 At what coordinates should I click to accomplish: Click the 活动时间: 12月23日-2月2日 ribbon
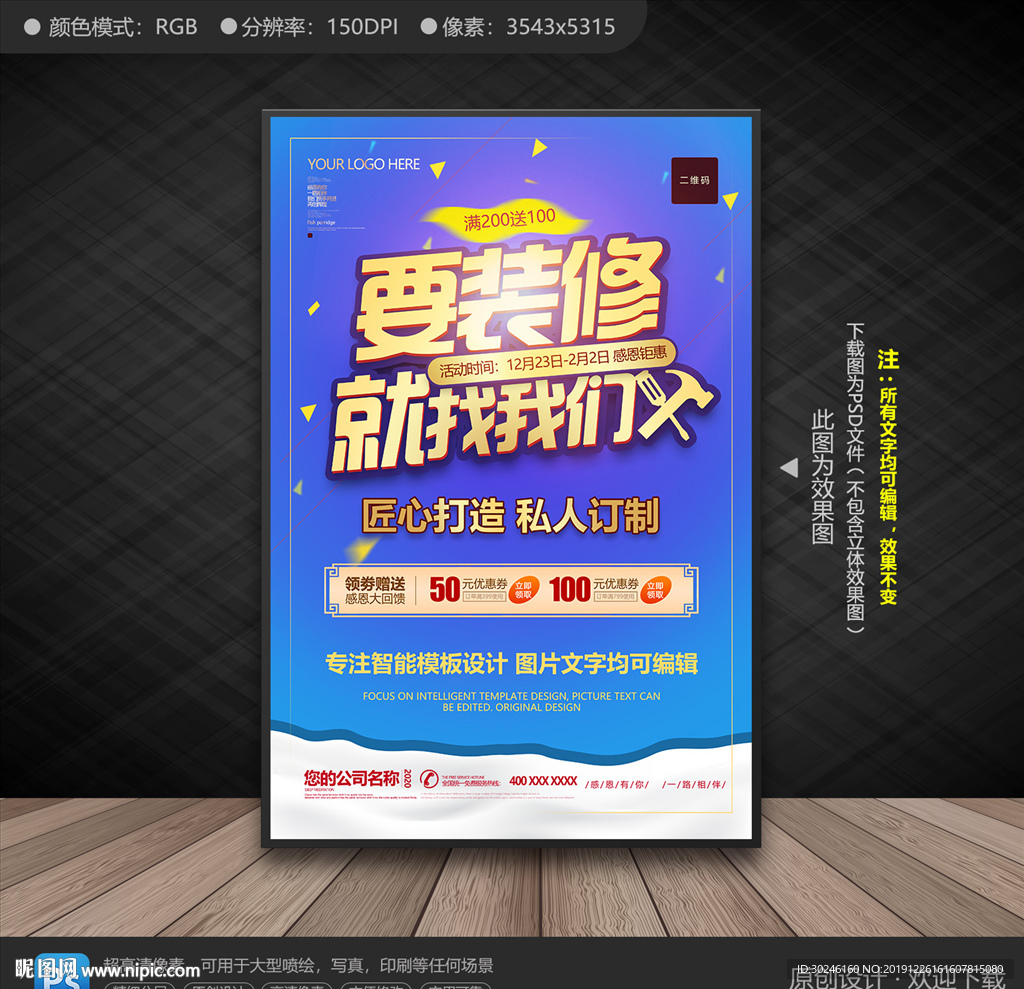click(x=552, y=361)
